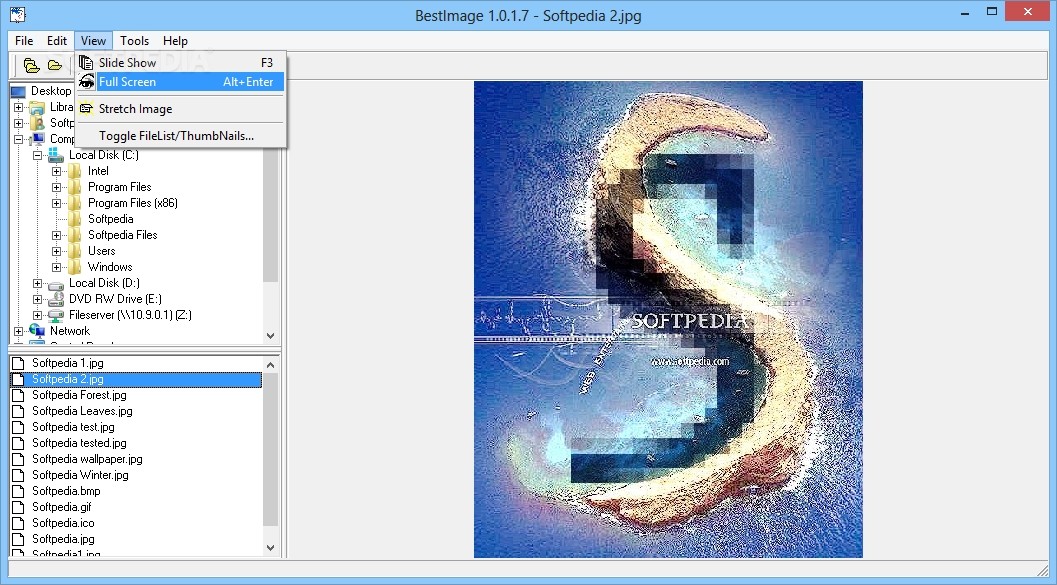Click the Stretch Image menu icon

(86, 109)
